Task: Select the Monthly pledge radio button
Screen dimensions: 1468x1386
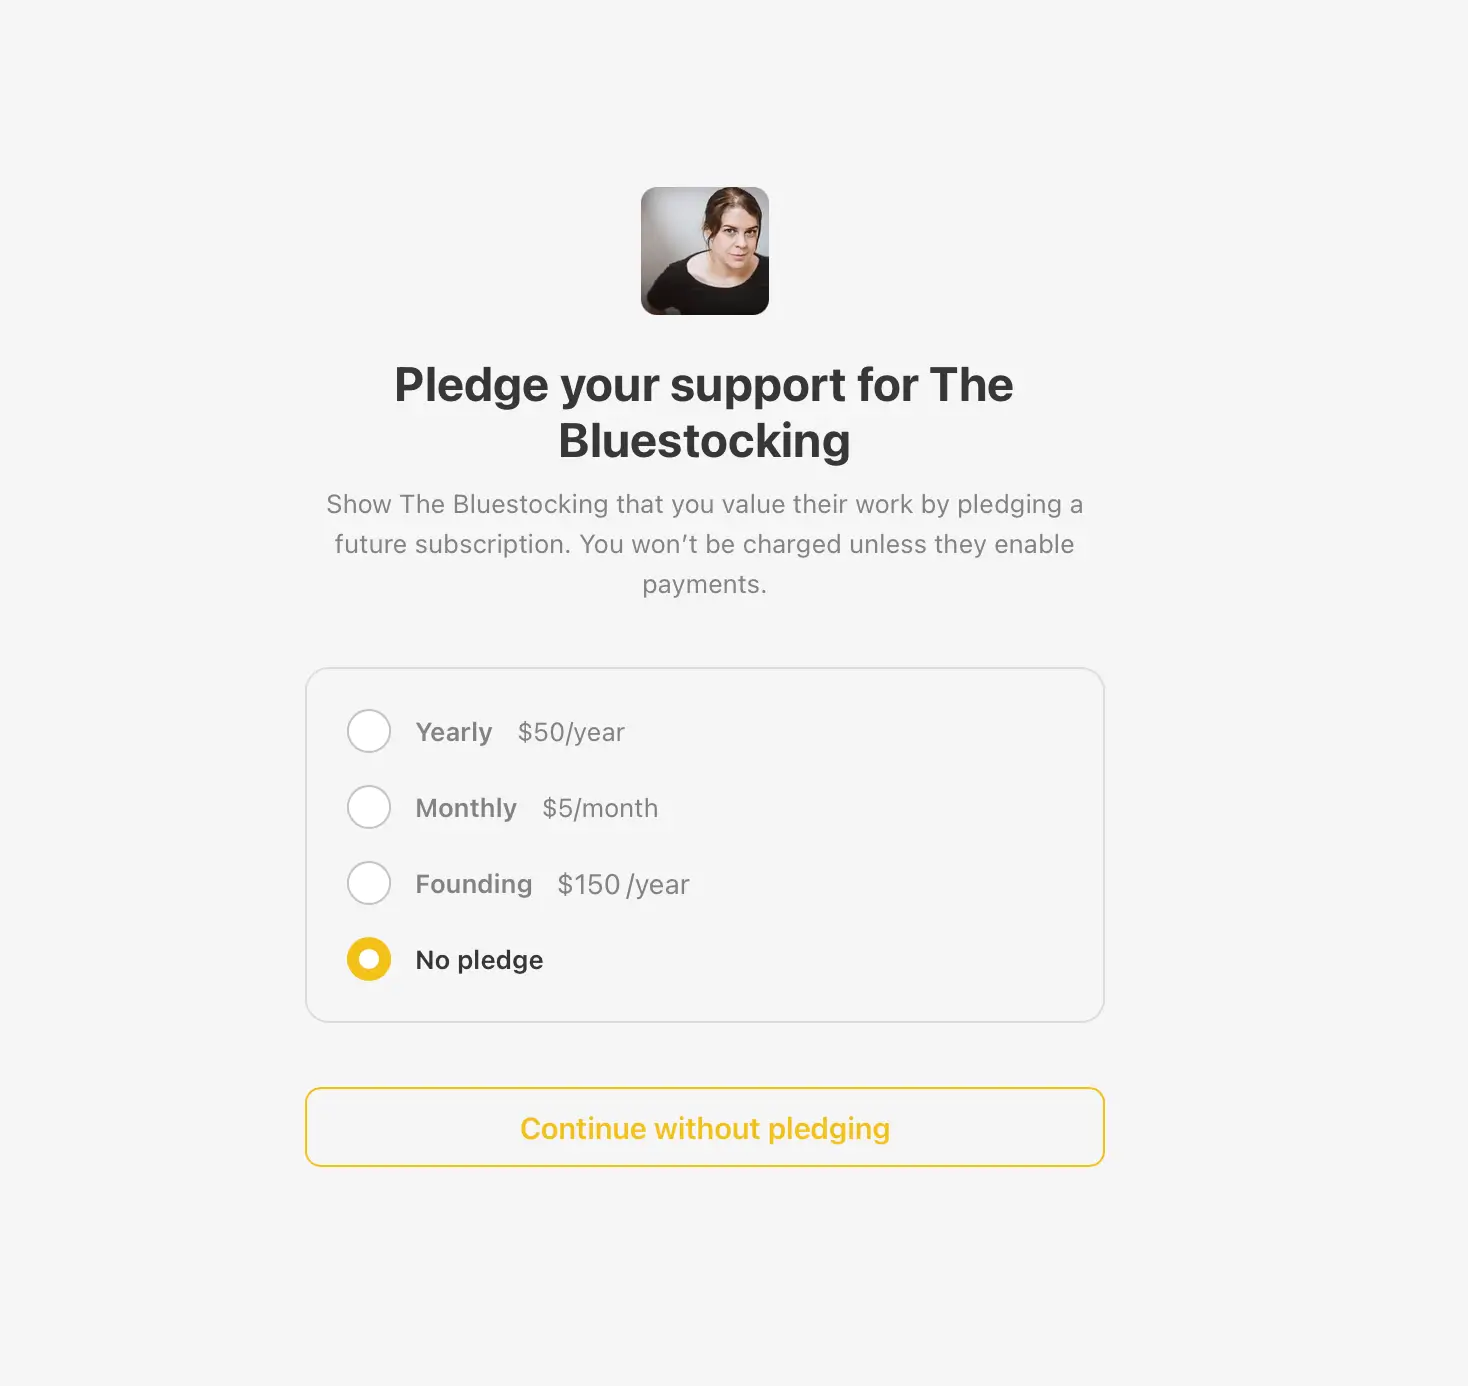Action: (x=369, y=807)
